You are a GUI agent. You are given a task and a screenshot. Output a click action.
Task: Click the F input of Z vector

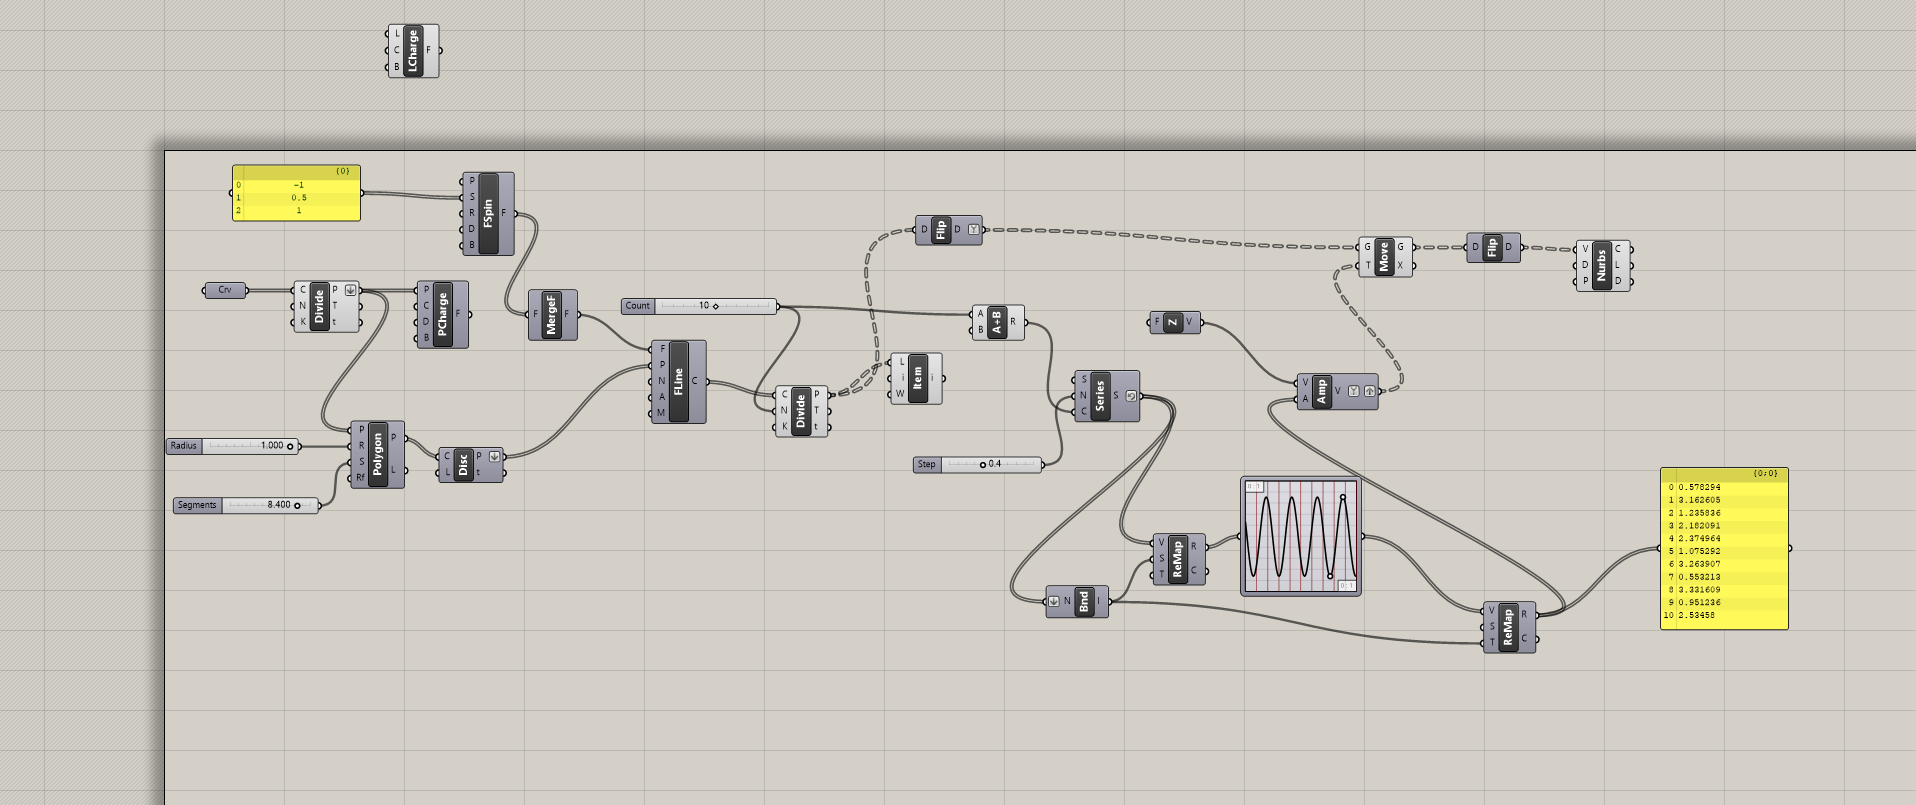click(x=1157, y=322)
